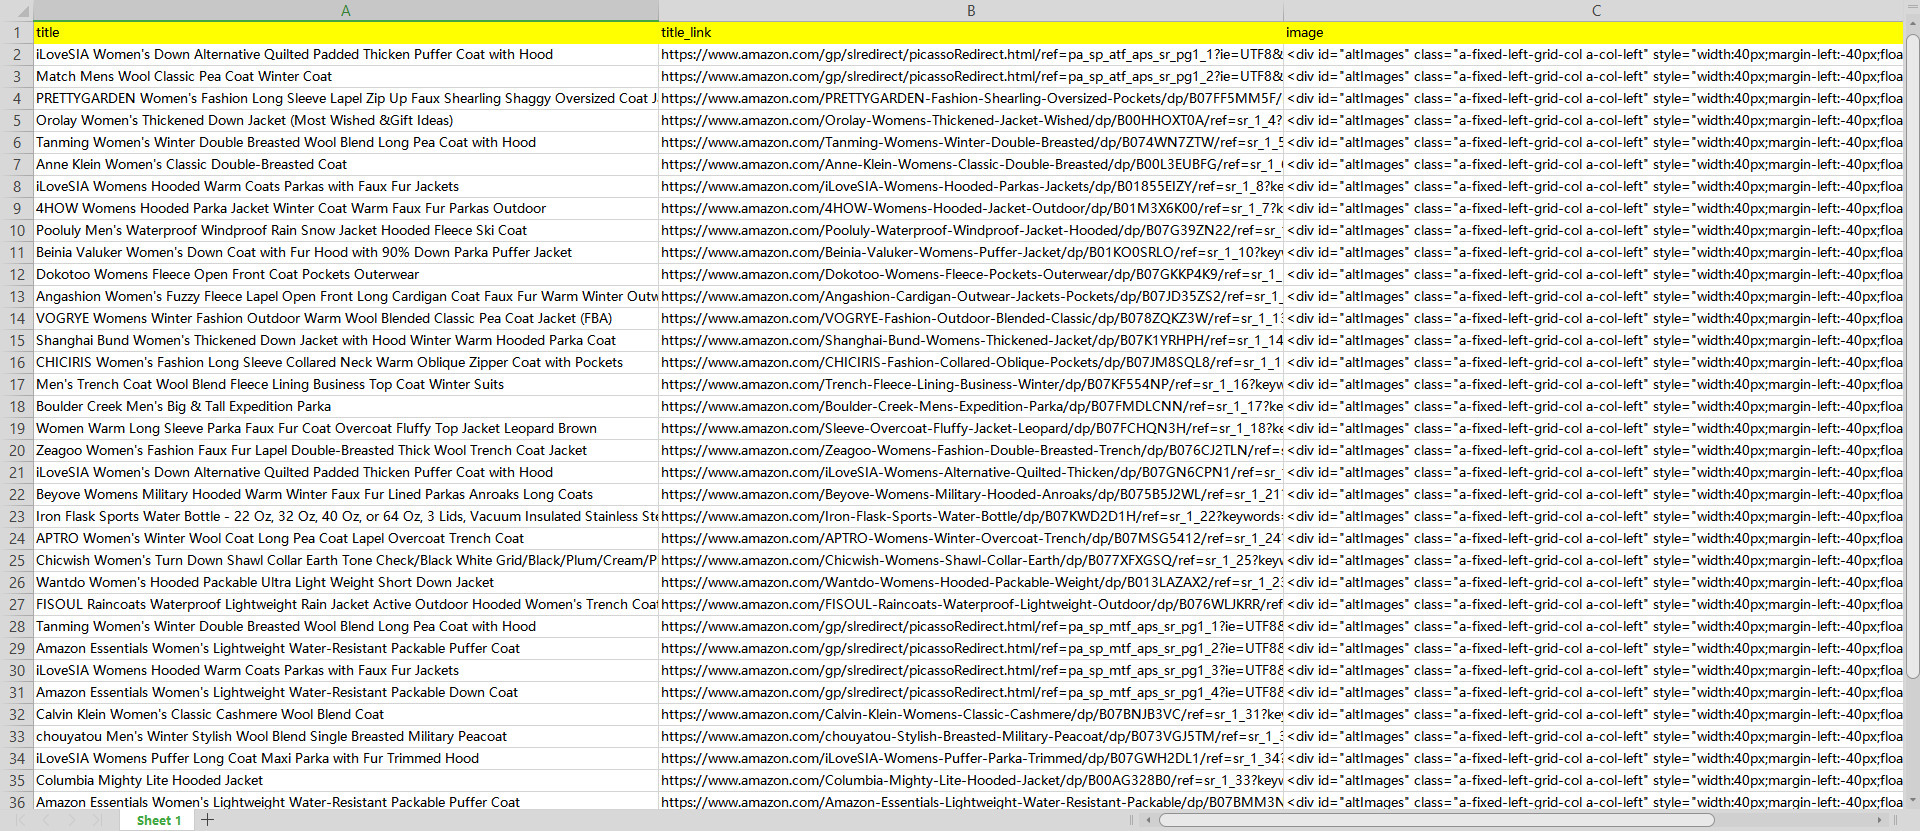Select the 'title' header cell
This screenshot has width=1920, height=831.
coord(345,32)
